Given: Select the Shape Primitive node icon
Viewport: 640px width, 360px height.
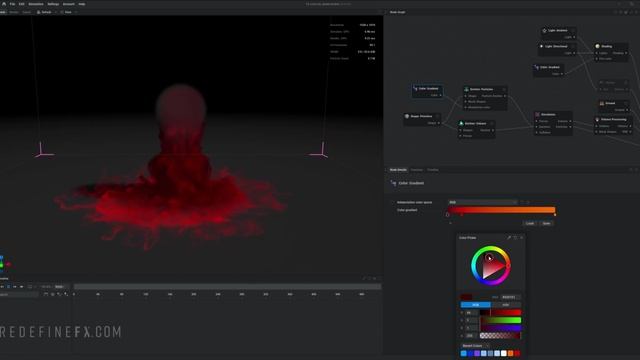Looking at the screenshot, I should 407,116.
